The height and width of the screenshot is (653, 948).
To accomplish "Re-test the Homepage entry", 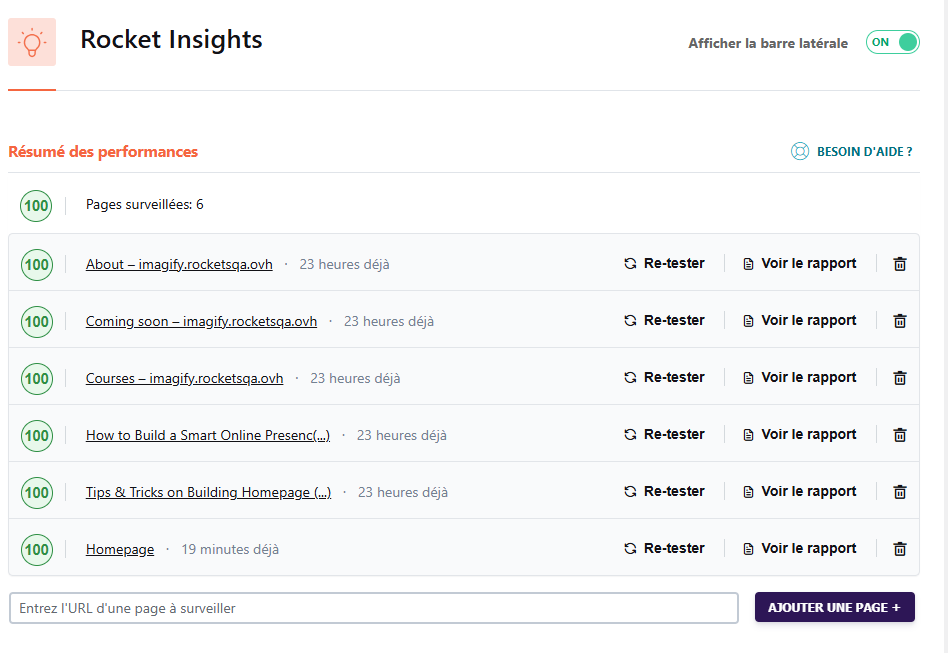I will coord(664,549).
